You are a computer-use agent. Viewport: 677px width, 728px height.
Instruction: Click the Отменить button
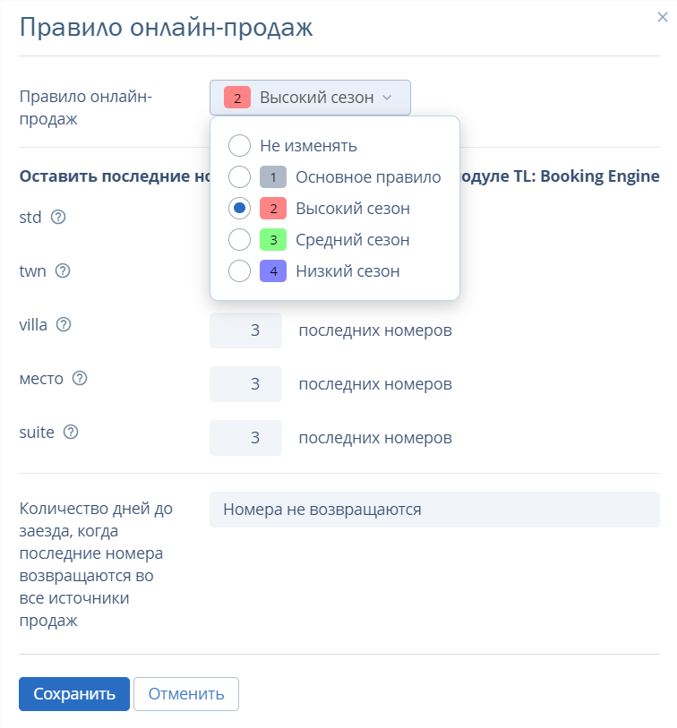(186, 694)
